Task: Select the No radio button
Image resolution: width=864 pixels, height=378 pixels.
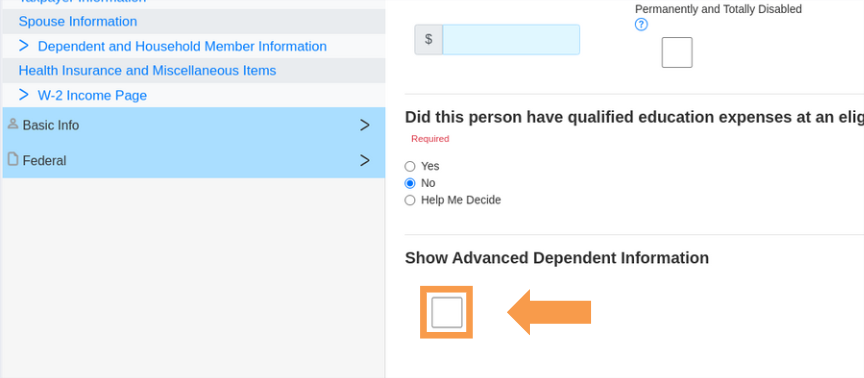Action: coord(409,183)
